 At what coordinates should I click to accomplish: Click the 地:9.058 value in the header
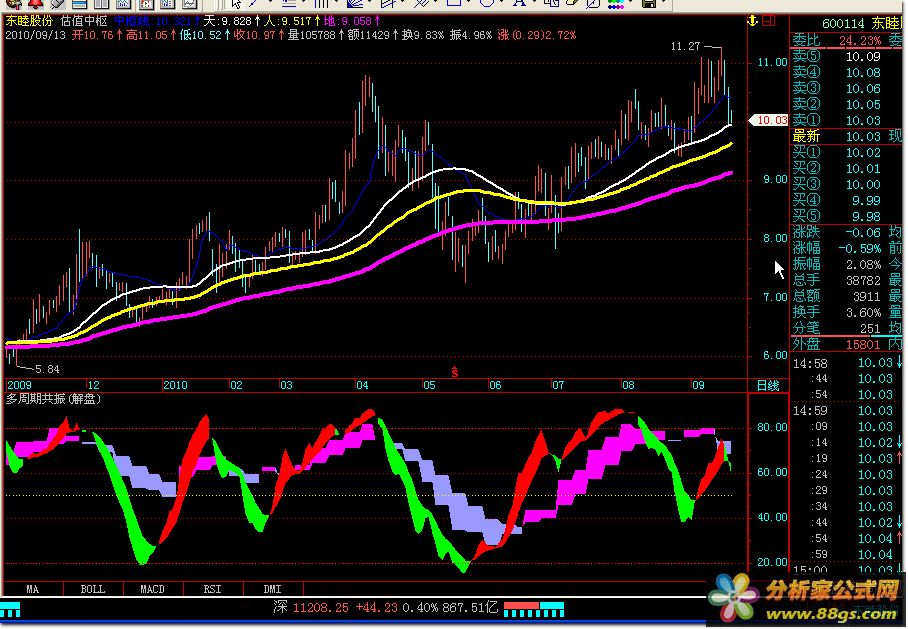pos(352,21)
